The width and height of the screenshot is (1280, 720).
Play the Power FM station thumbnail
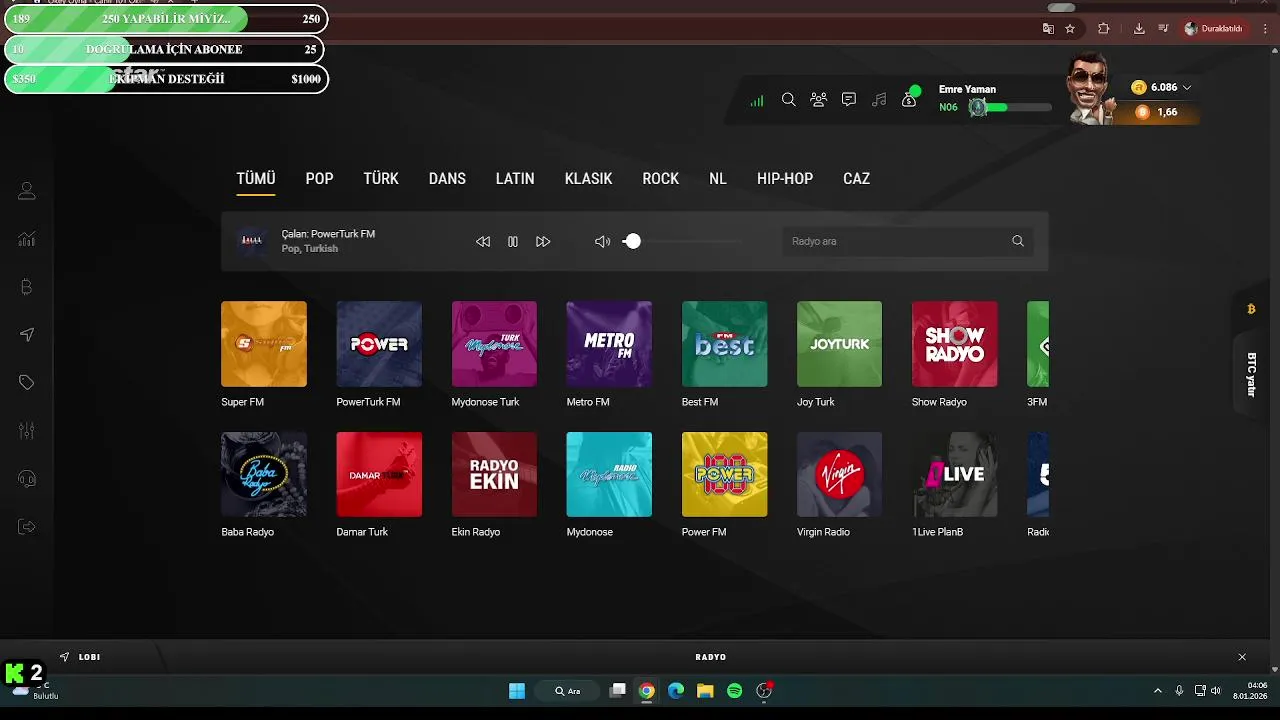[725, 474]
